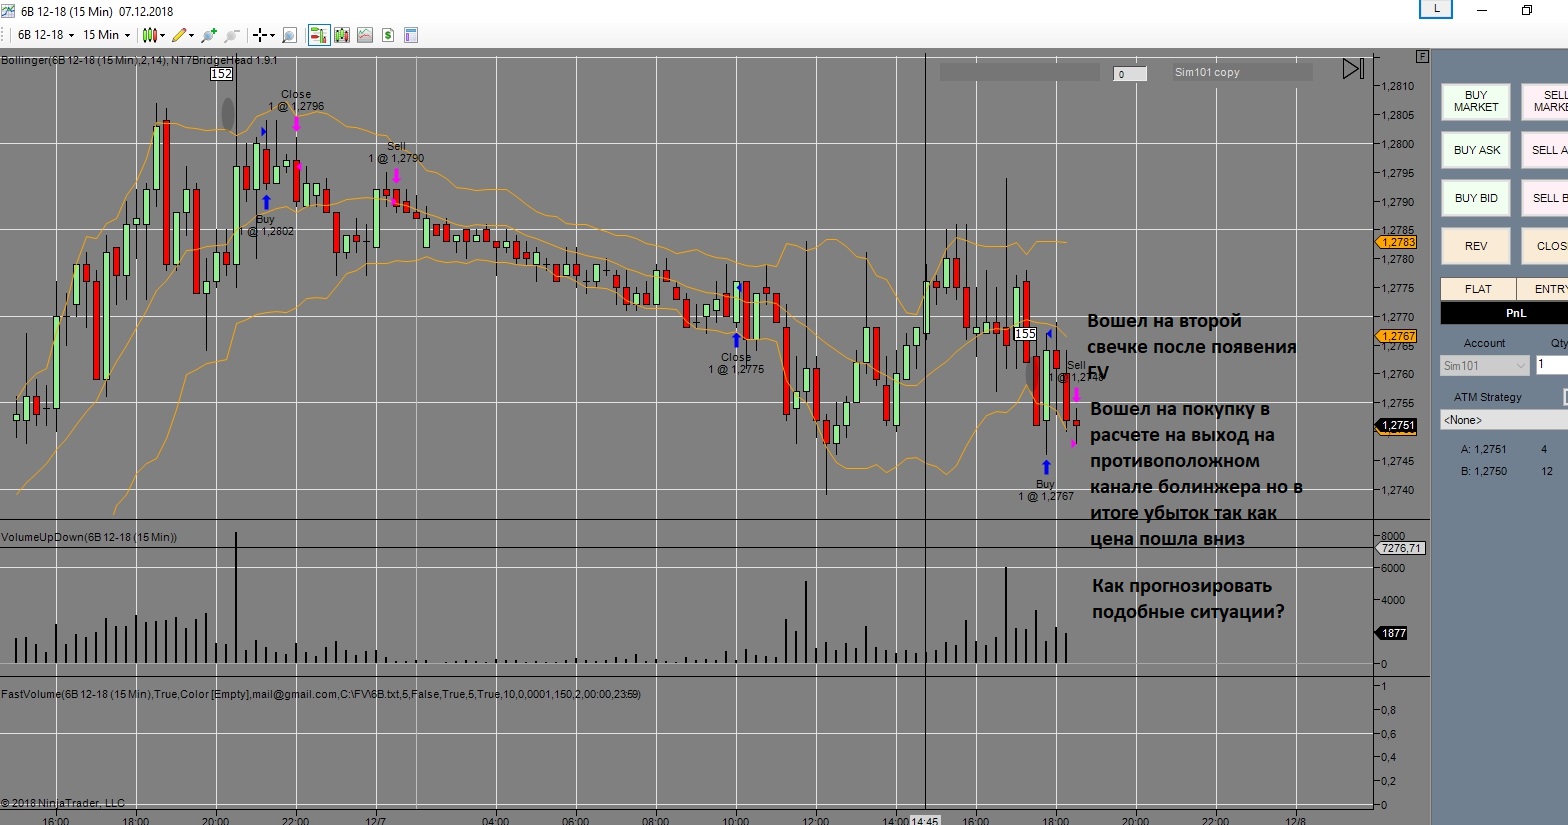Click the zoom out chart icon
Screen dimensions: 1568x825
(232, 35)
